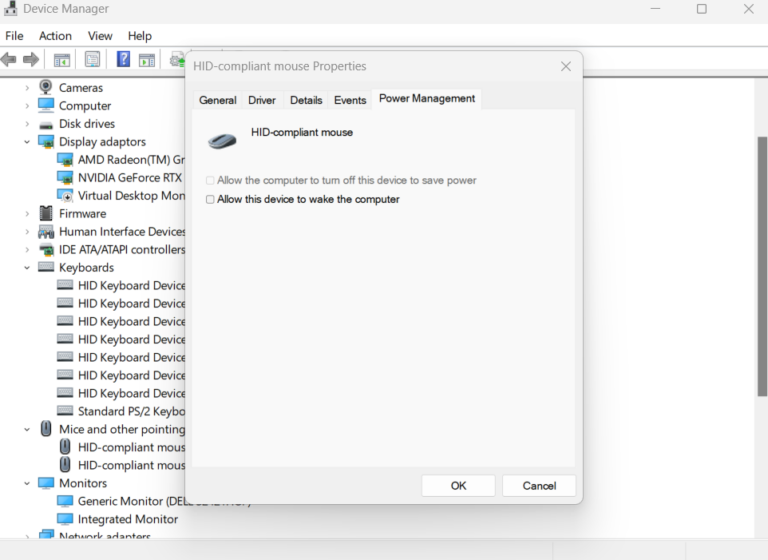Click the Forward arrow in the toolbar
Image resolution: width=768 pixels, height=560 pixels.
point(31,60)
